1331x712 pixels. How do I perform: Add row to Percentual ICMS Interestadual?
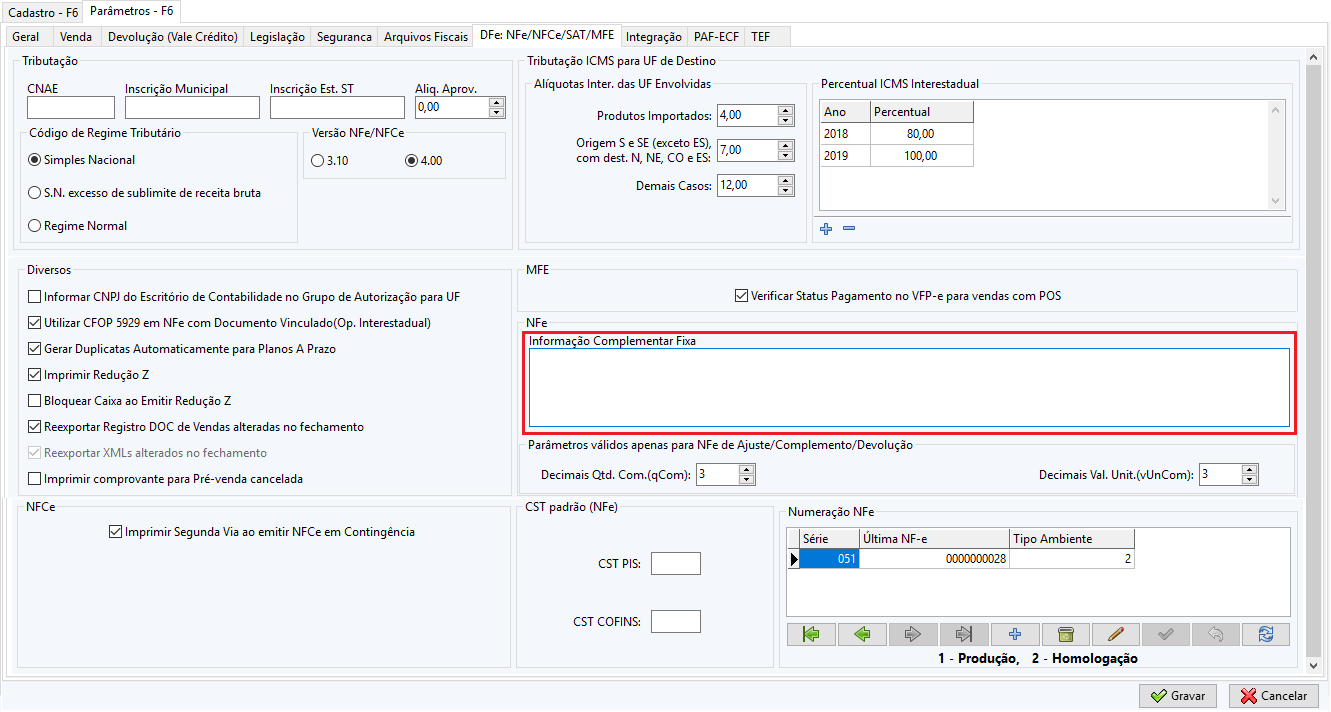(x=826, y=229)
